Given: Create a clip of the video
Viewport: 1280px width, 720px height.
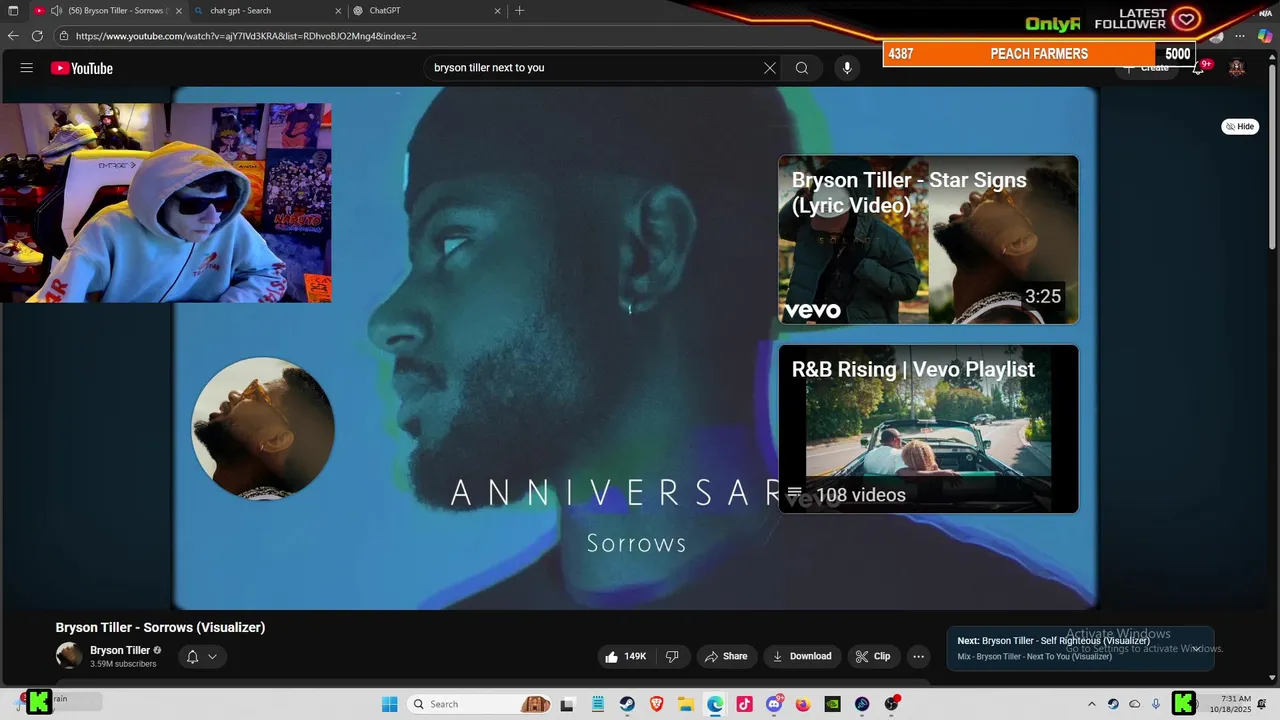Looking at the screenshot, I should [873, 656].
